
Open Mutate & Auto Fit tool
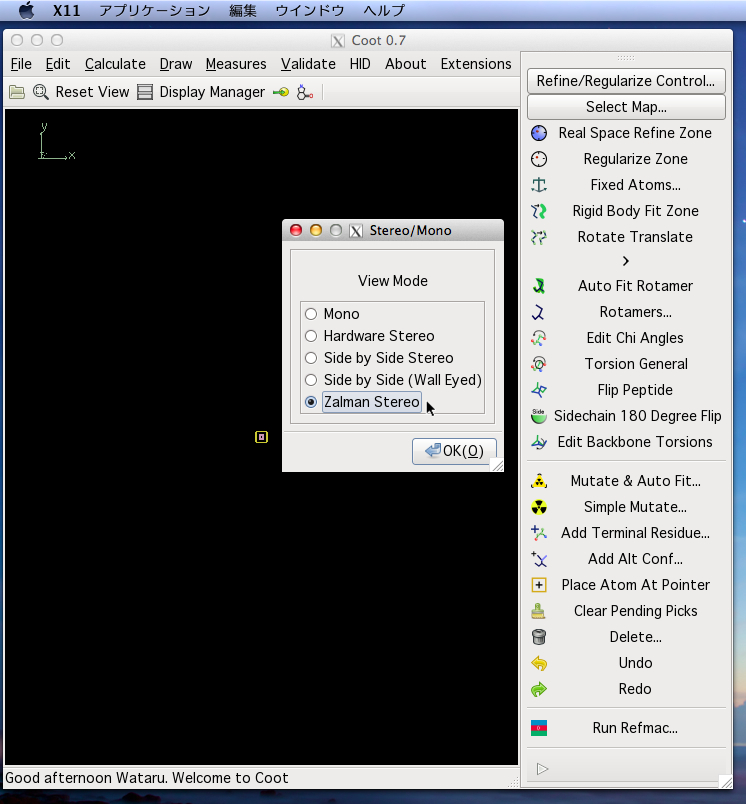[x=626, y=481]
